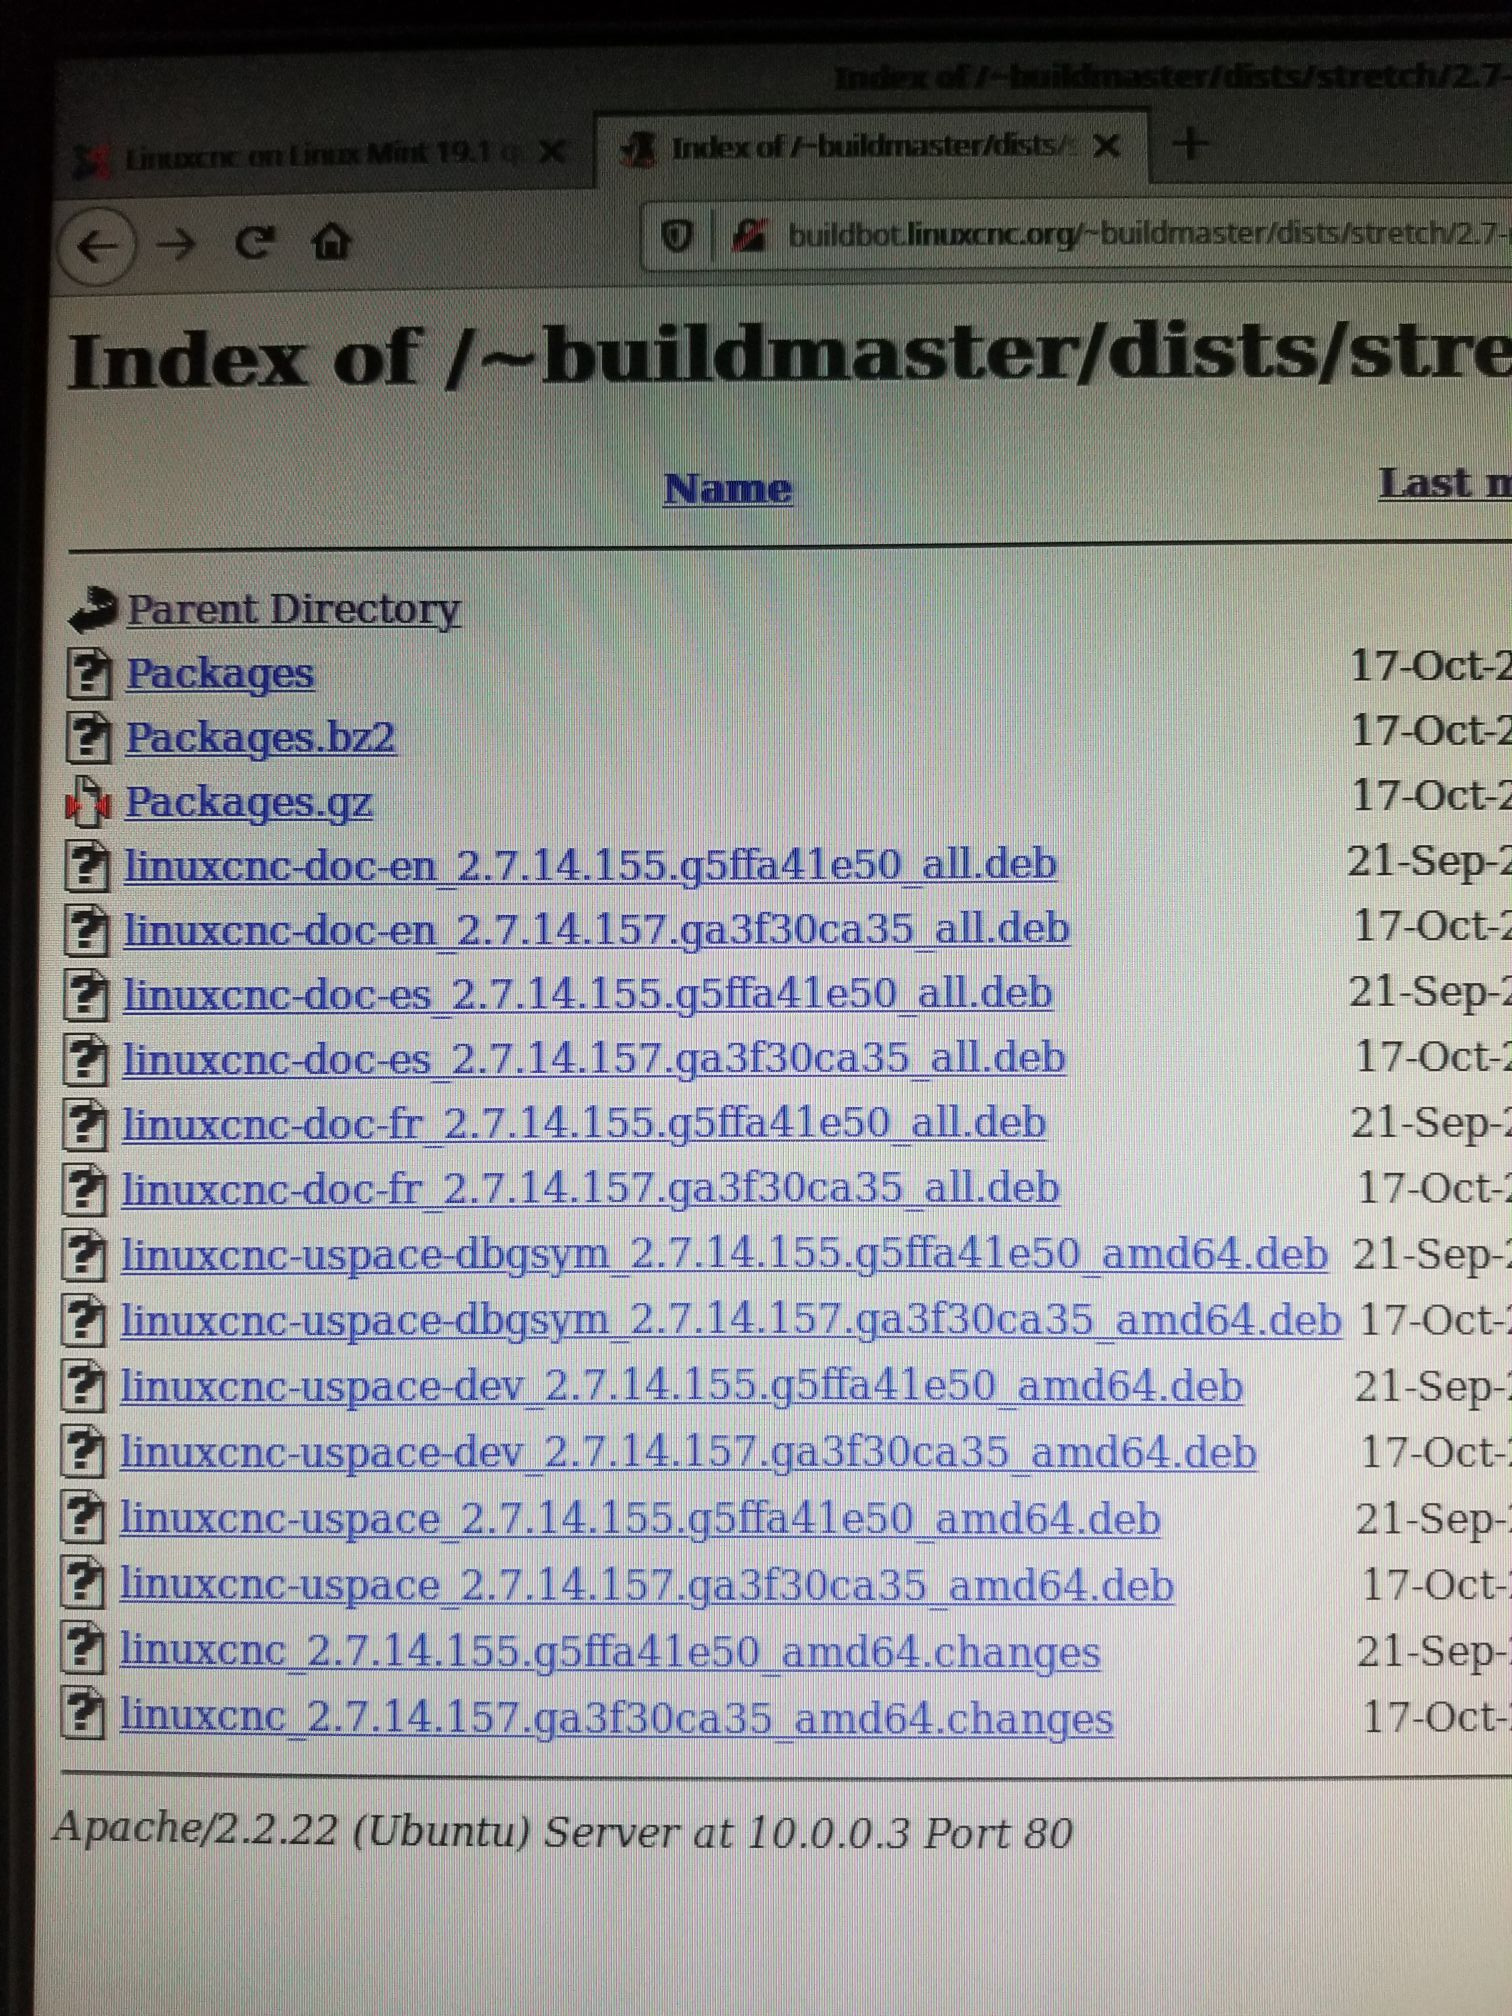
Task: Download linuxcnc-uspace-dev_2.7.14.157 amd64 deb
Action: click(688, 1452)
